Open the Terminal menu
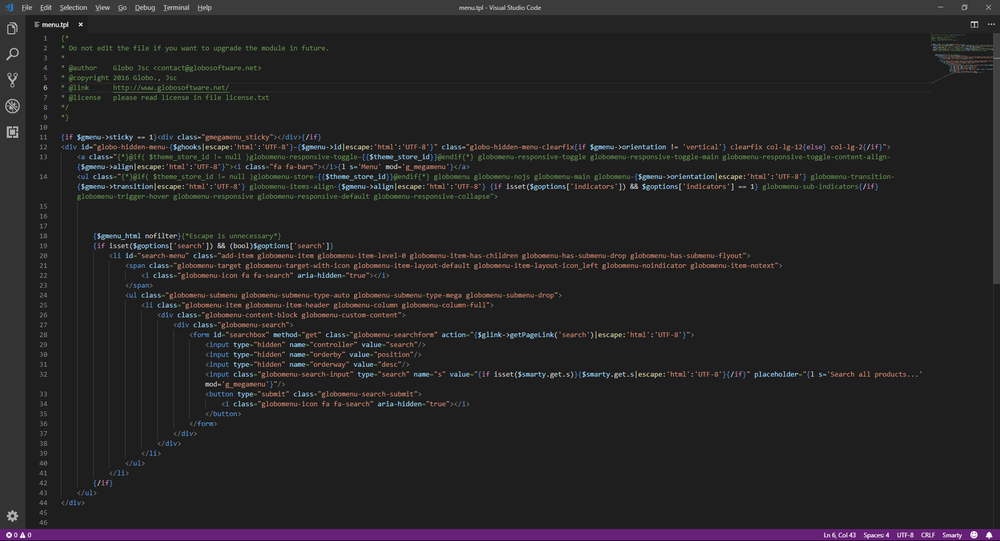 [176, 7]
